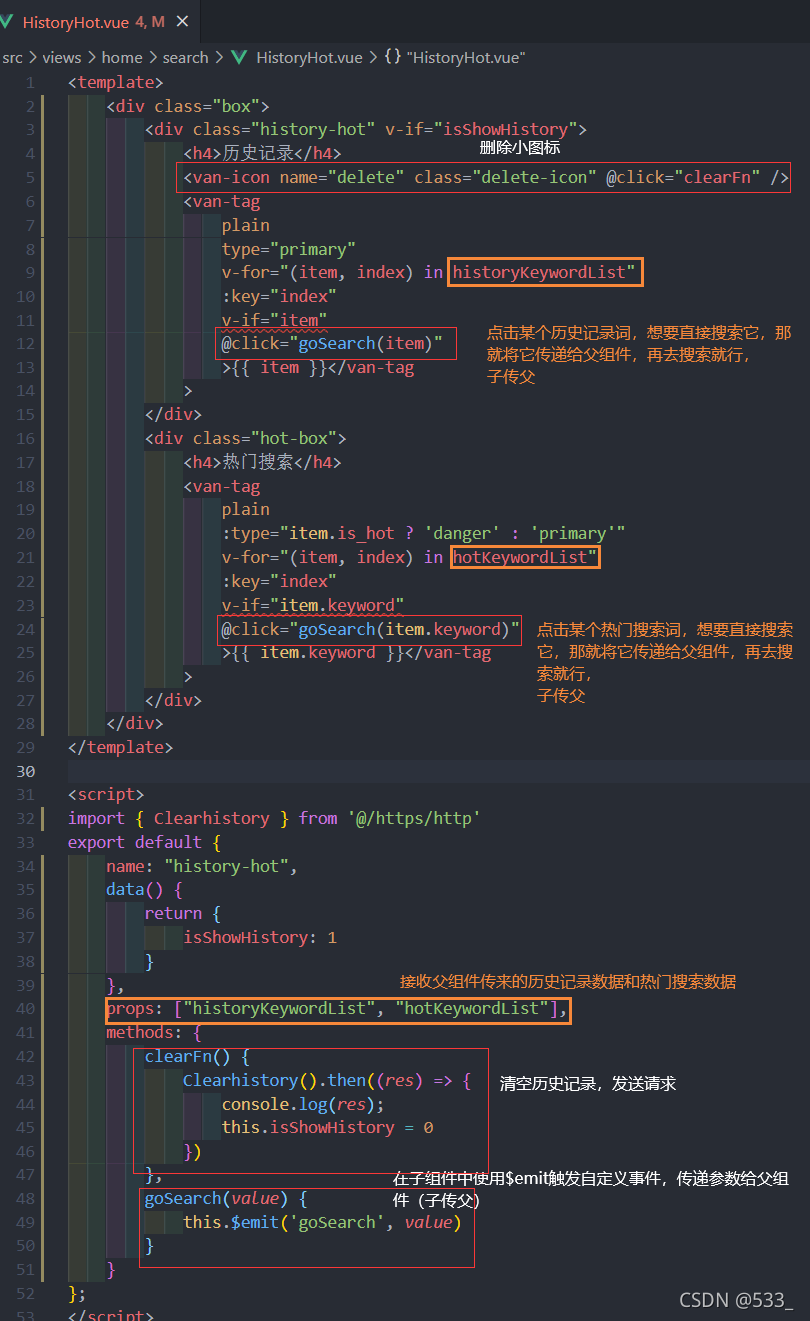Image resolution: width=810 pixels, height=1321 pixels.
Task: Click the '@/https/http' import path
Action: [414, 819]
